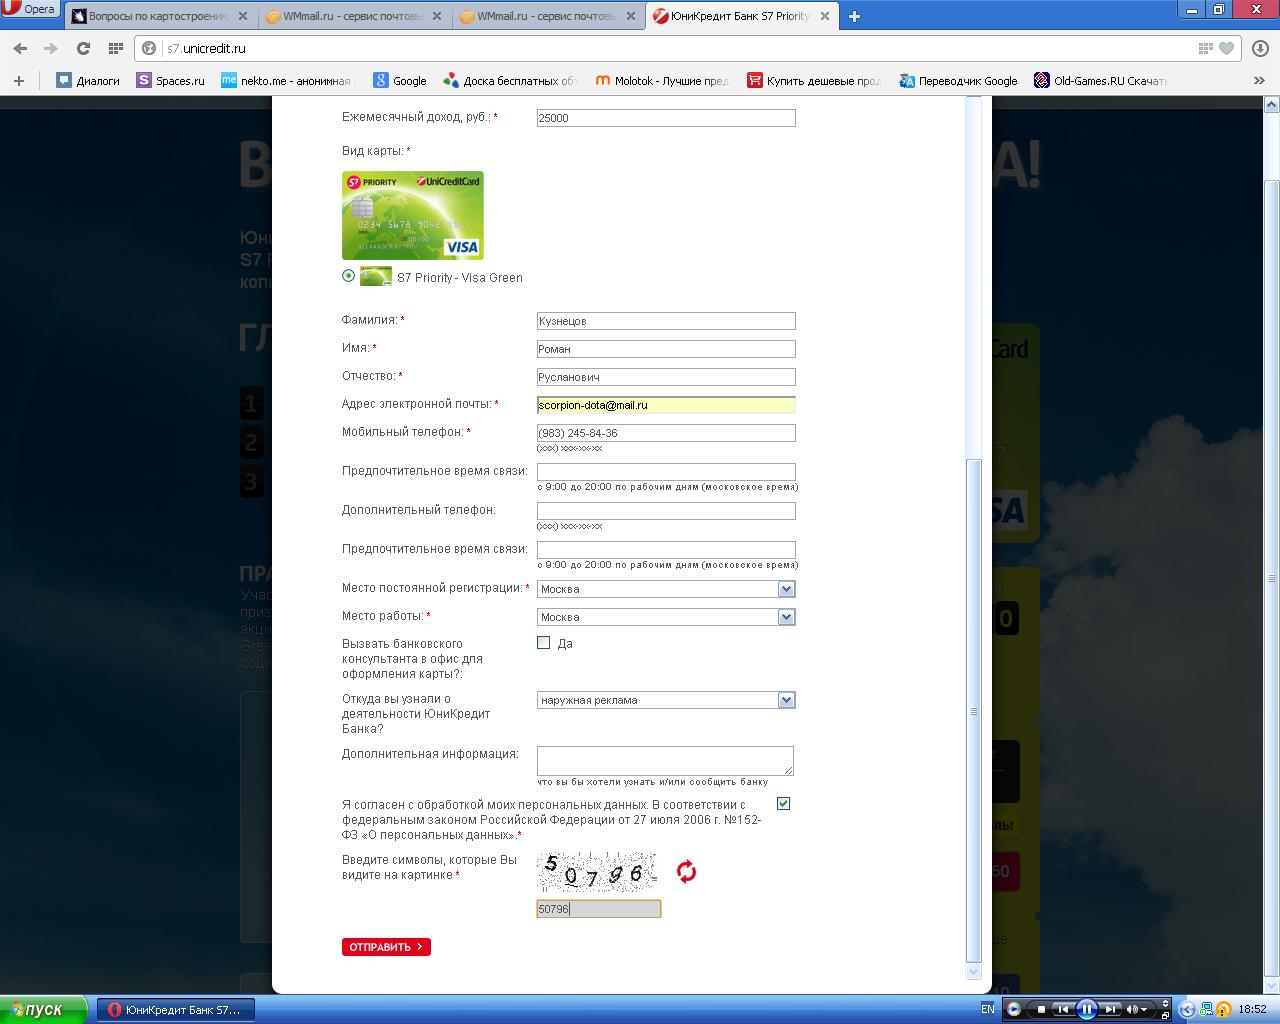
Task: Click the Фамилия field containing Кузнецов
Action: click(666, 321)
